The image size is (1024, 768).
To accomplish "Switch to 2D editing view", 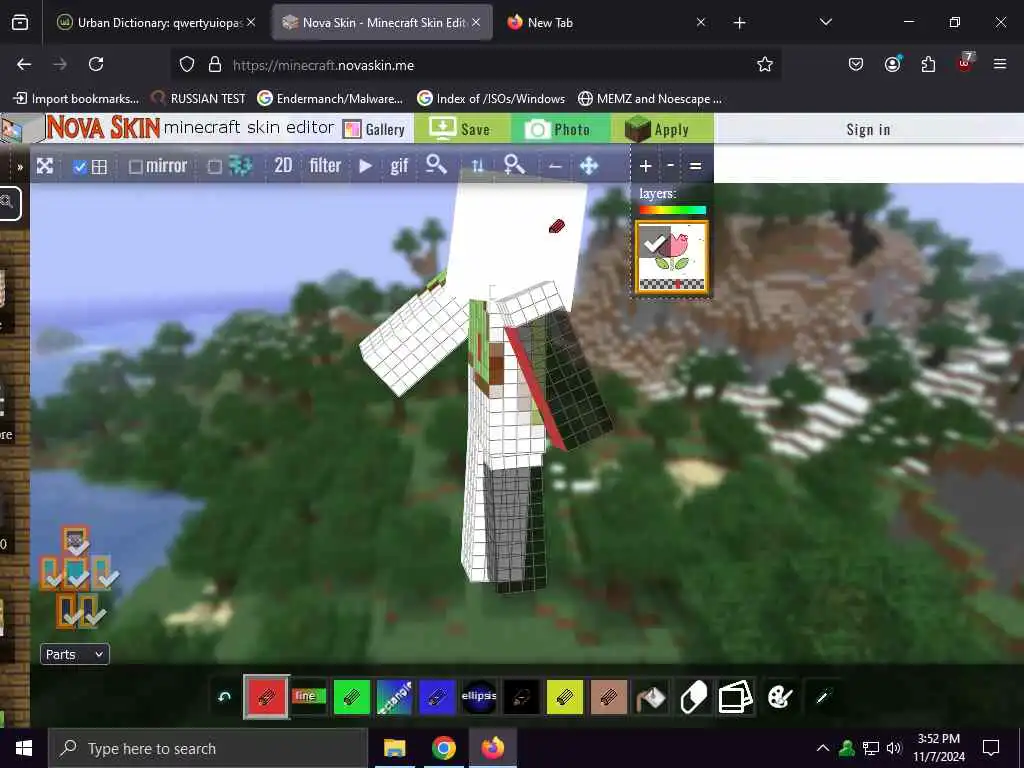I will click(x=283, y=166).
